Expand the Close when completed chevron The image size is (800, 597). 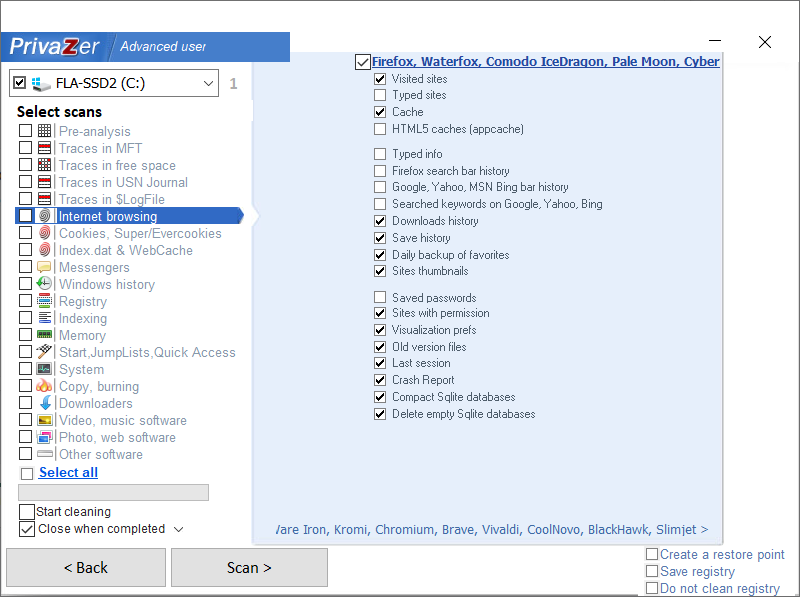178,529
